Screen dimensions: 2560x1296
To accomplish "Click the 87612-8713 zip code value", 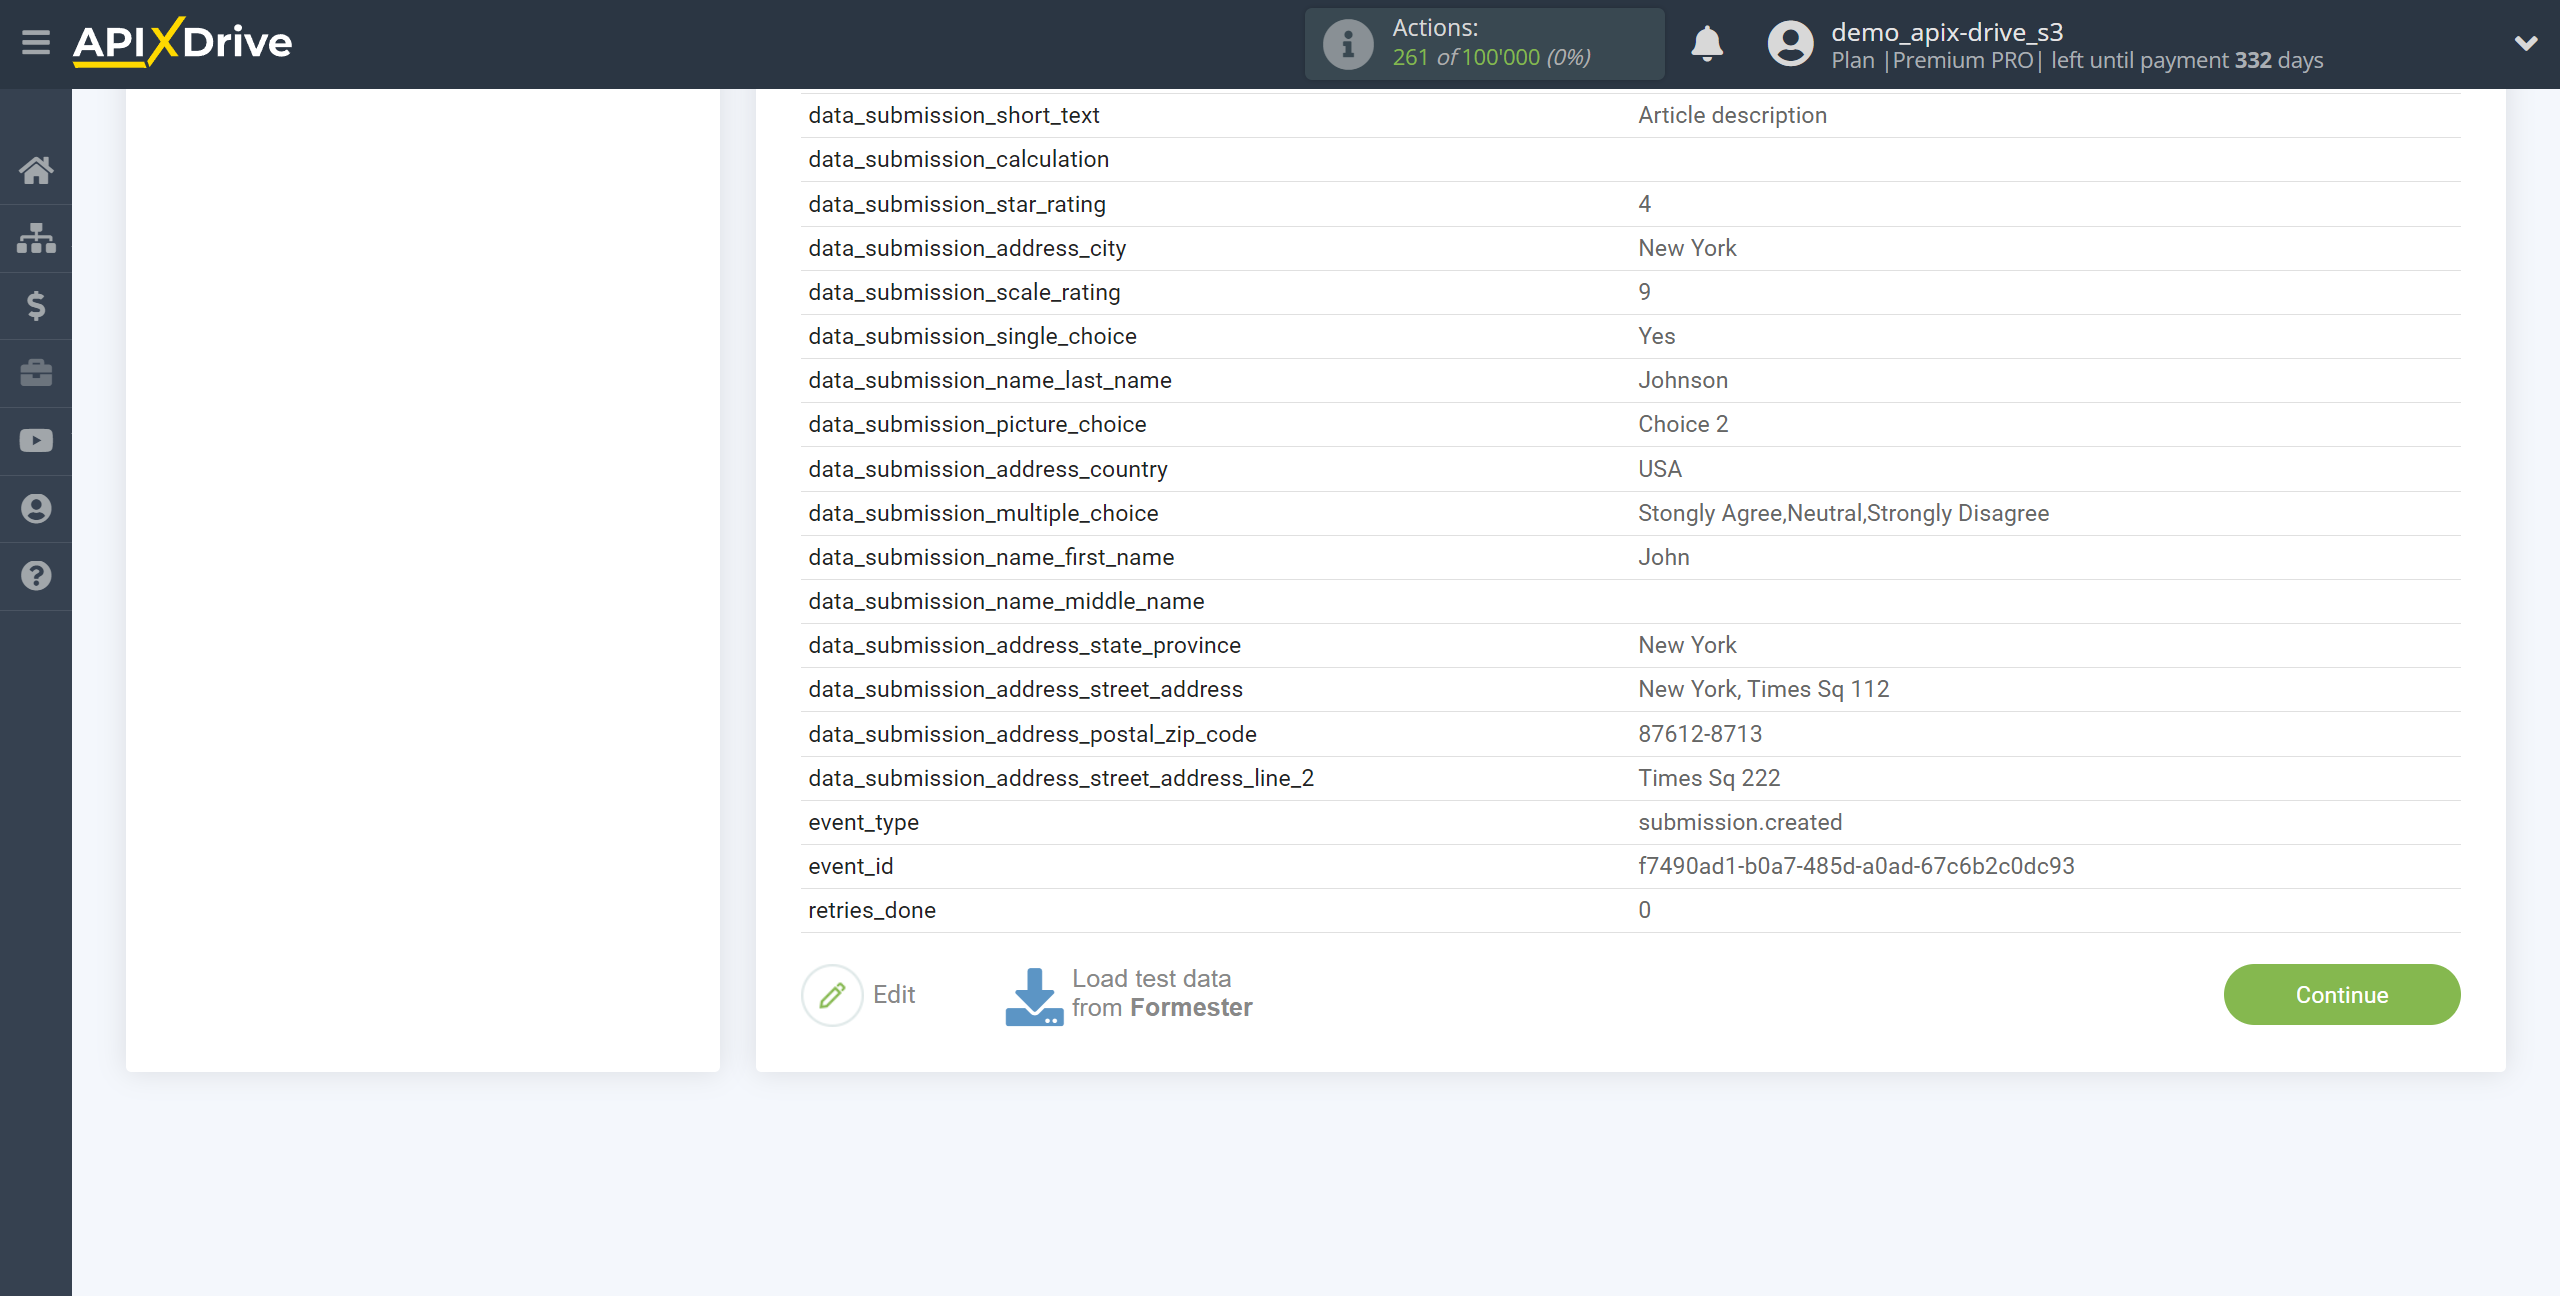I will (1700, 734).
